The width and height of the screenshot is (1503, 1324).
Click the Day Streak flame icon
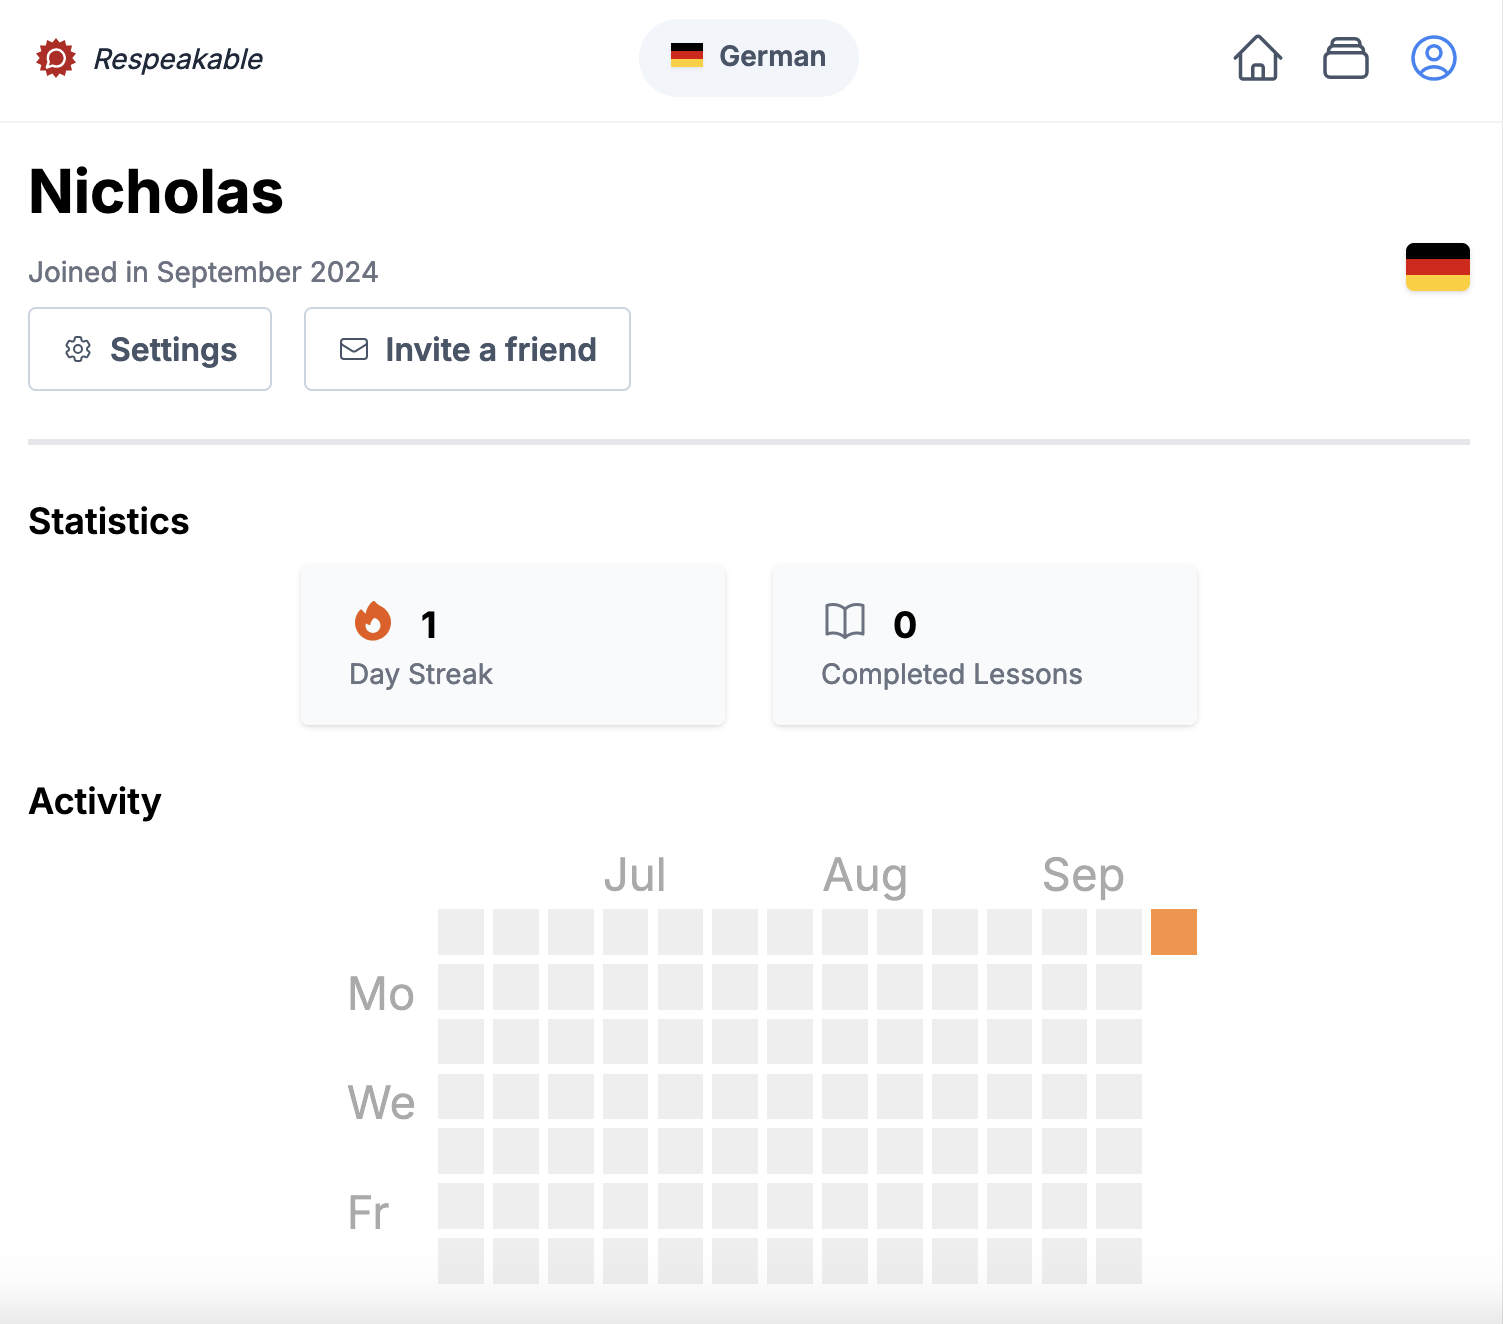tap(373, 621)
